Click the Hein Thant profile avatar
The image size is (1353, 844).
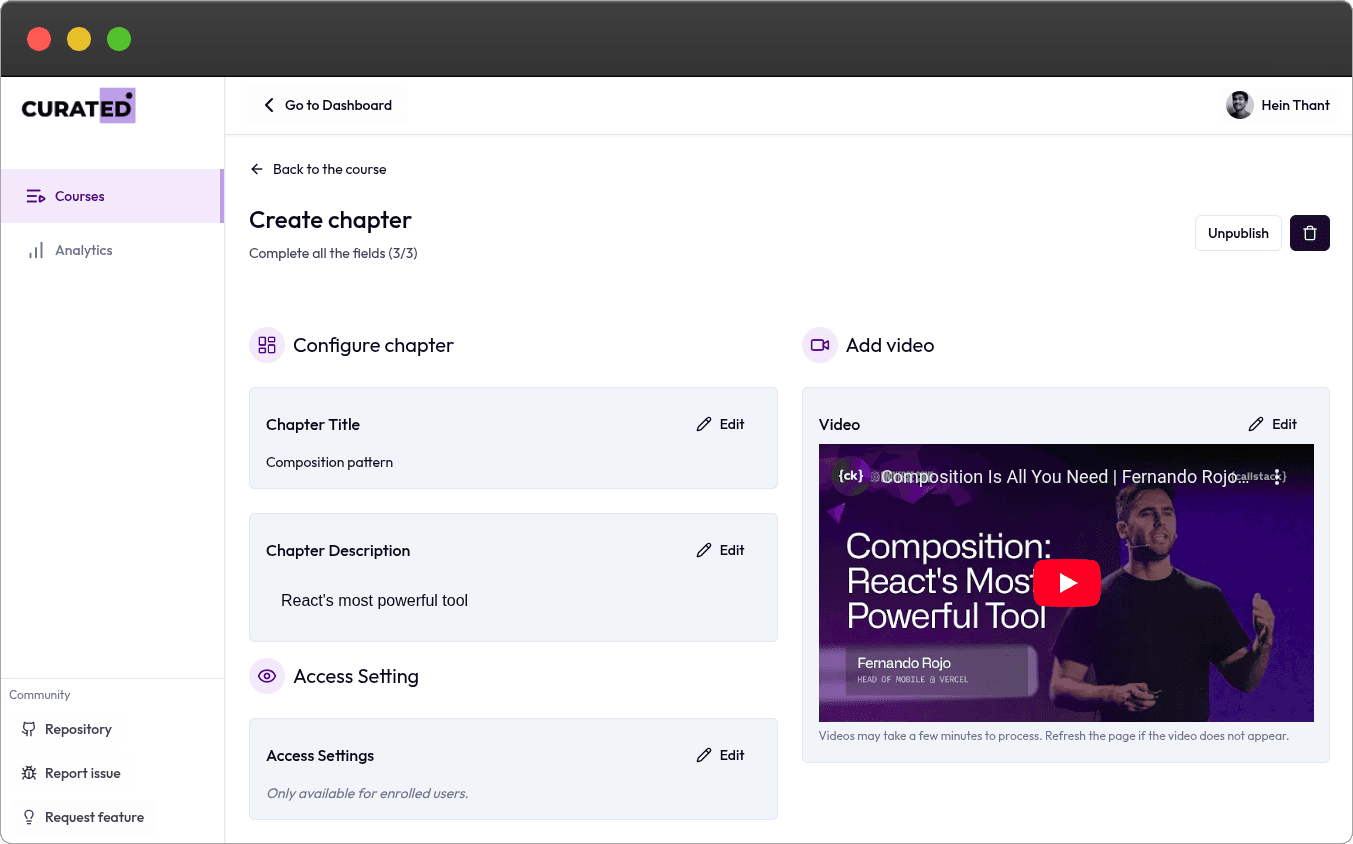(1239, 105)
